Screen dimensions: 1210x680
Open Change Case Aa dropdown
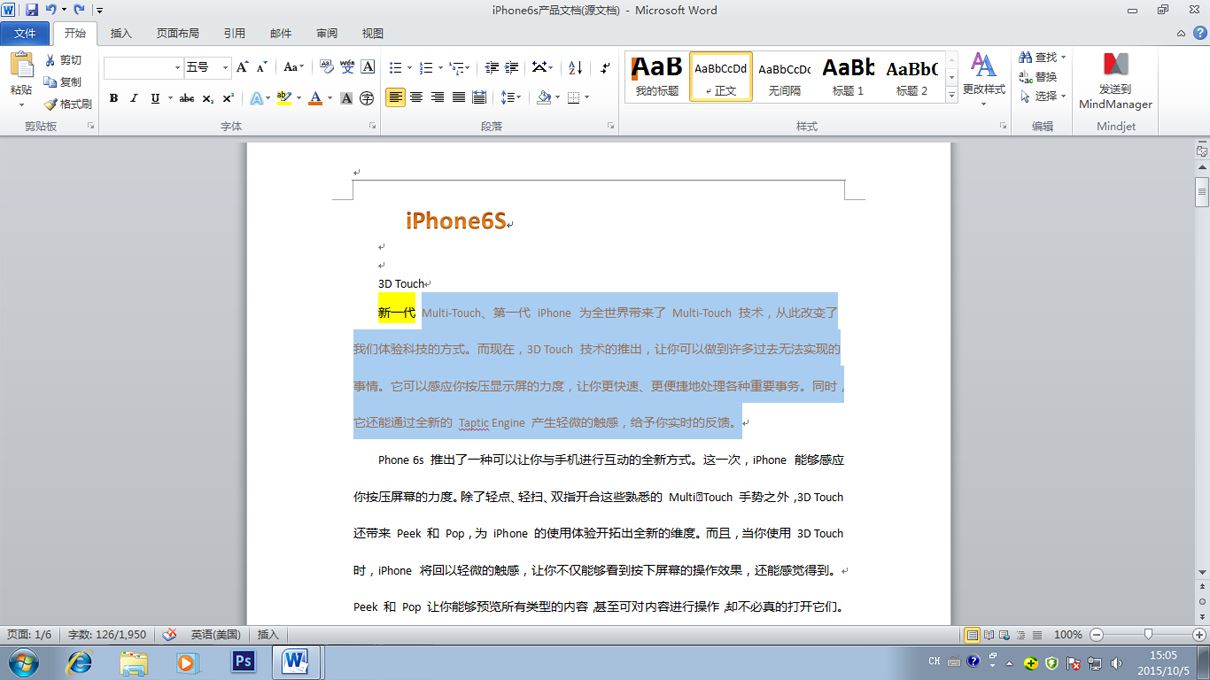coord(294,68)
